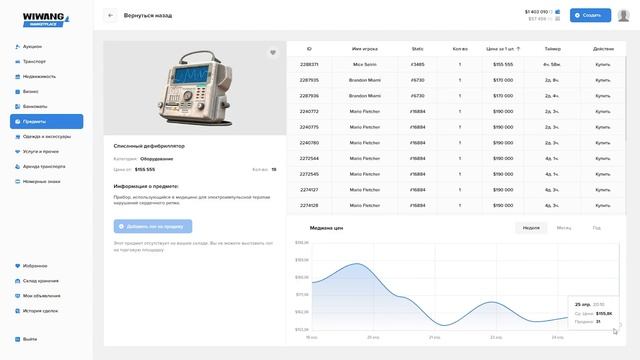This screenshot has width=640, height=360.
Task: Switch chart to Неделя tab
Action: 531,228
